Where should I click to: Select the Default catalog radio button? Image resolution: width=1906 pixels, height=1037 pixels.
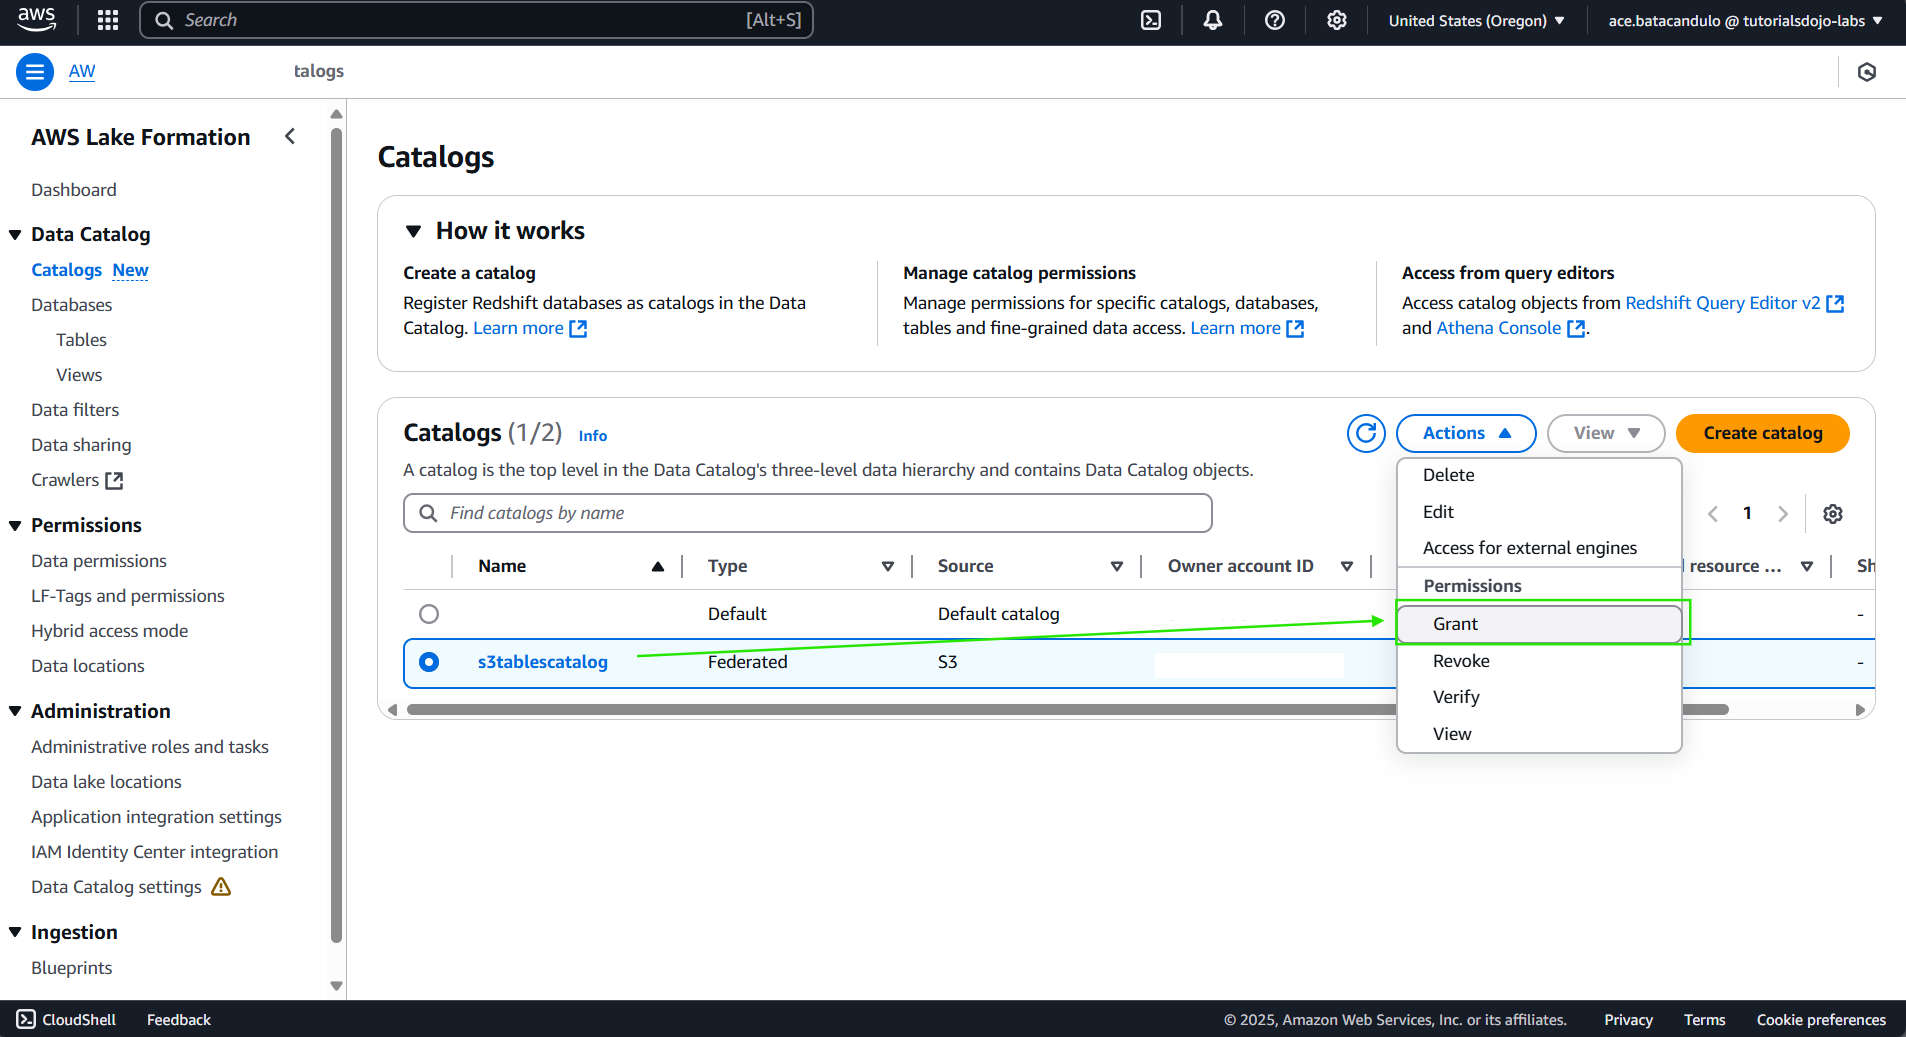click(429, 614)
